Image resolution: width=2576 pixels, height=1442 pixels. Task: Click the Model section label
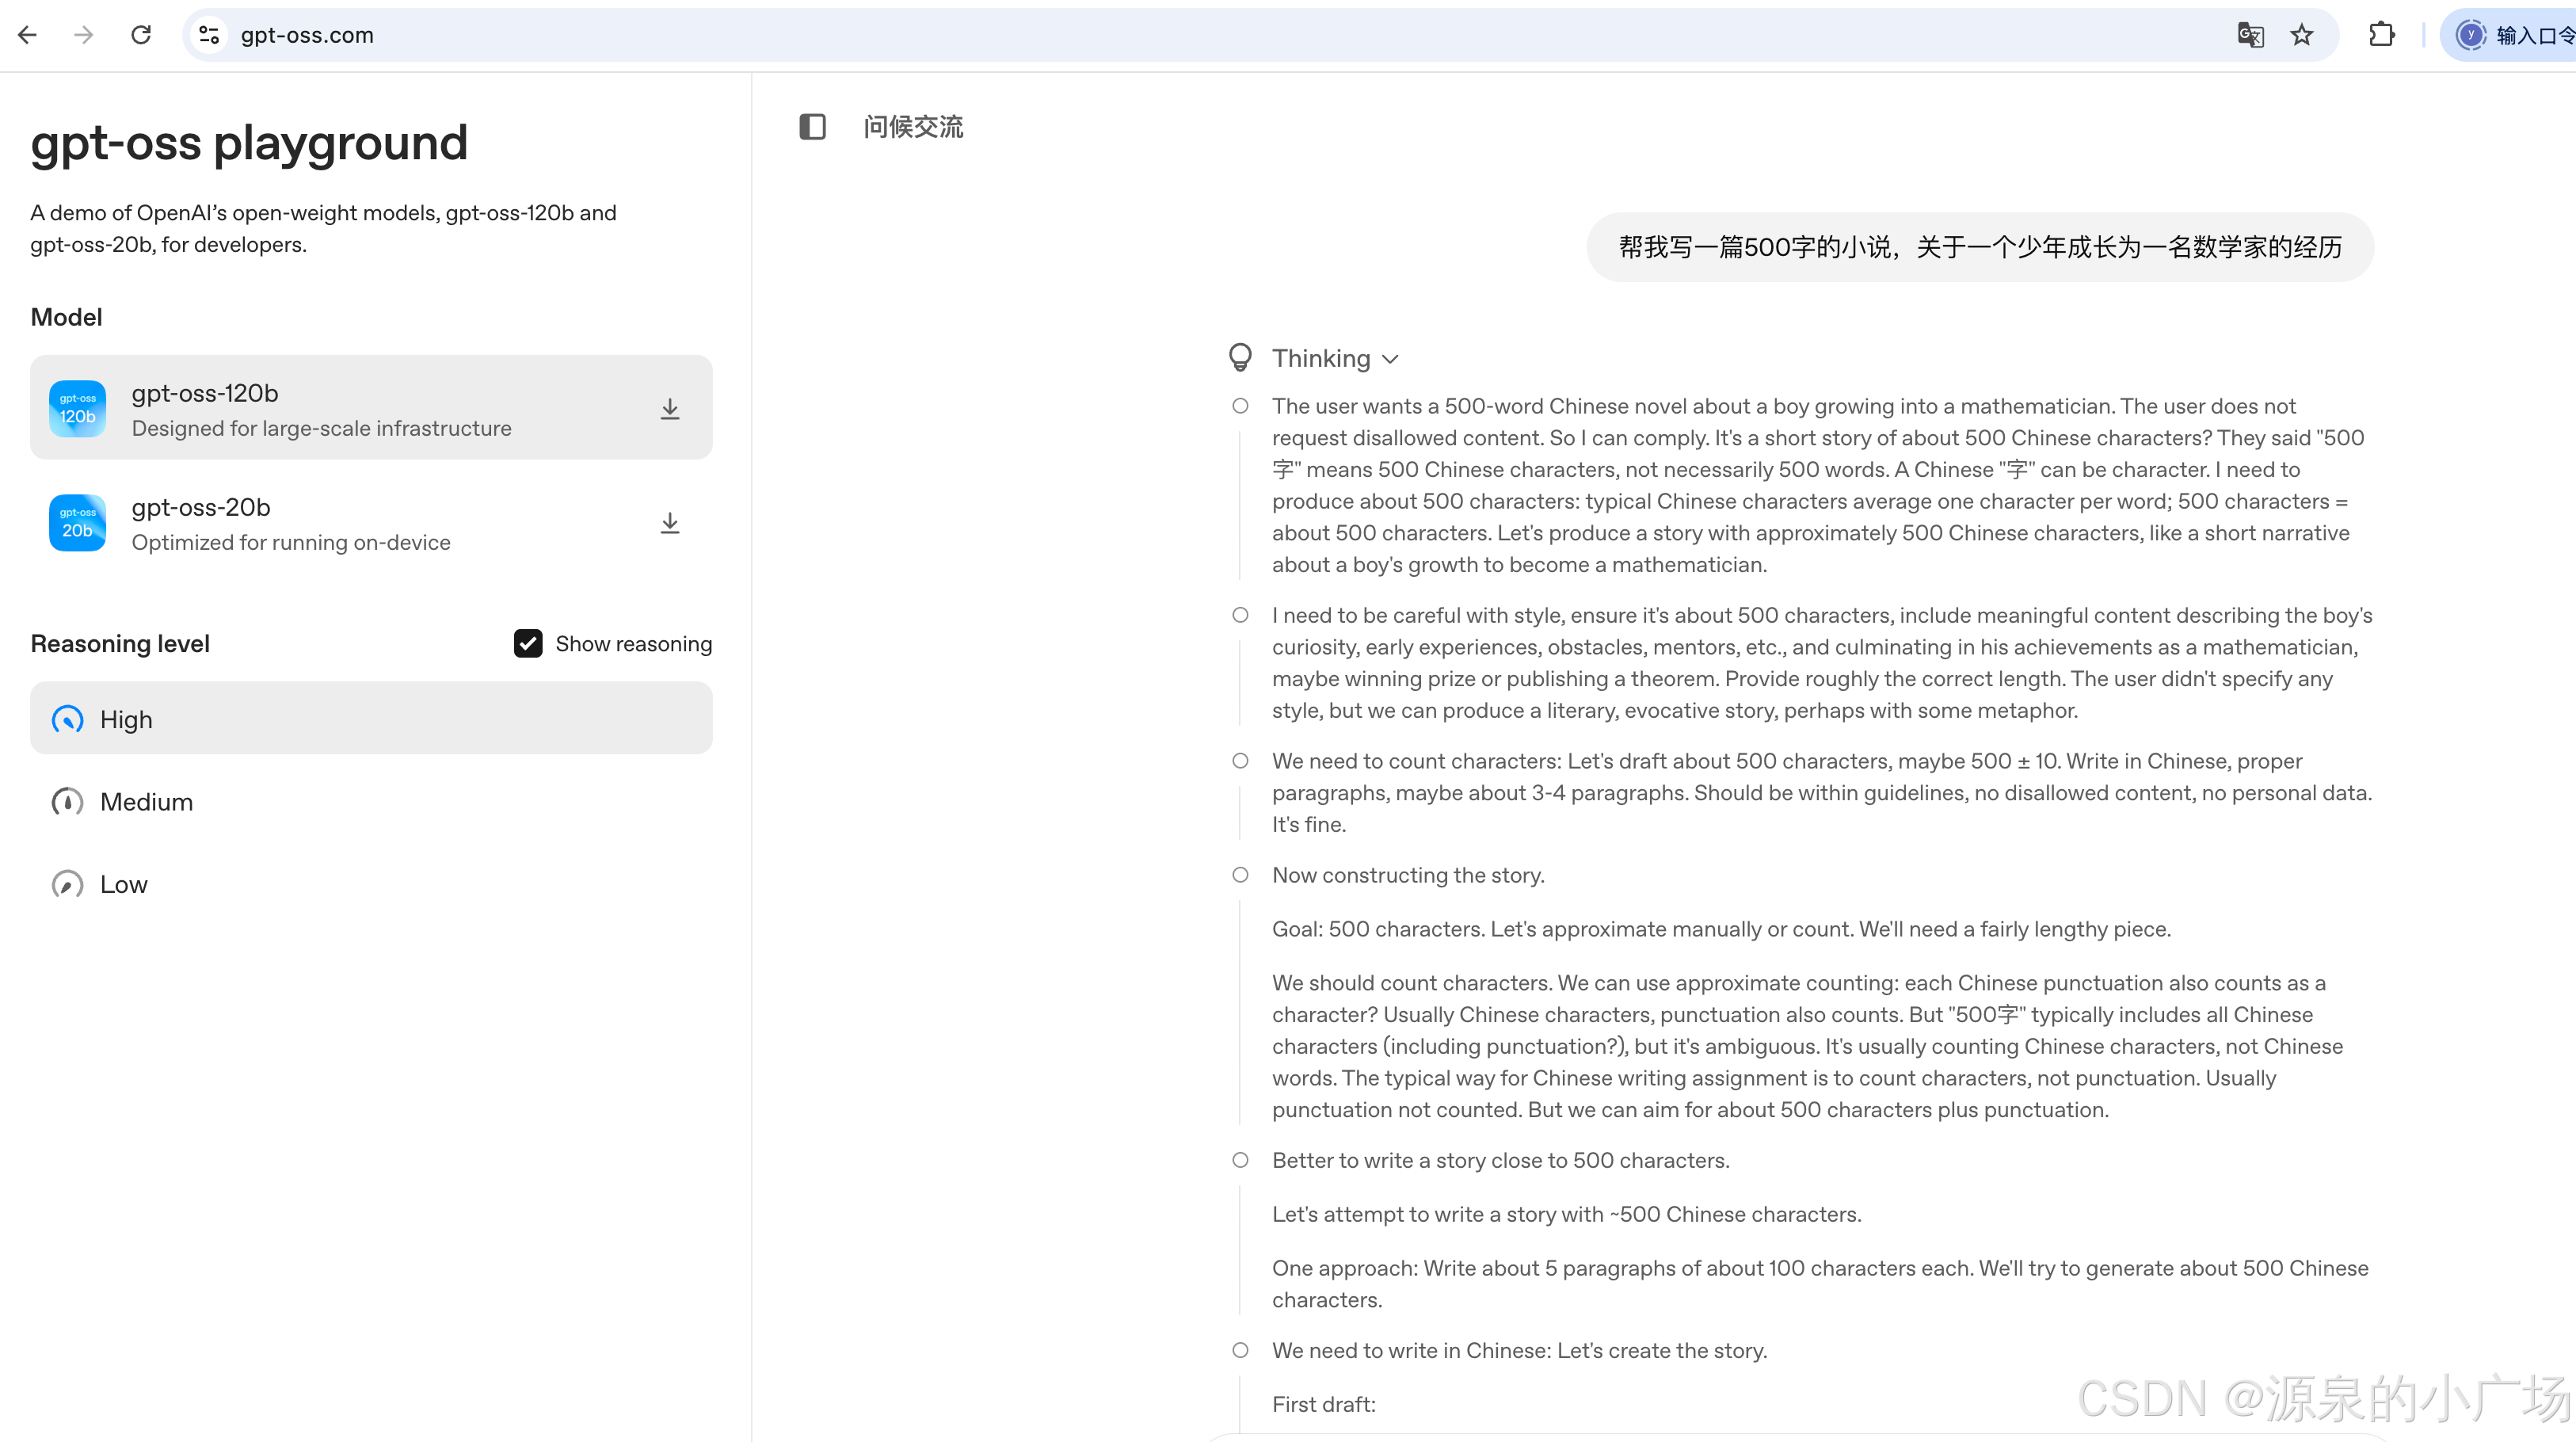tap(66, 317)
